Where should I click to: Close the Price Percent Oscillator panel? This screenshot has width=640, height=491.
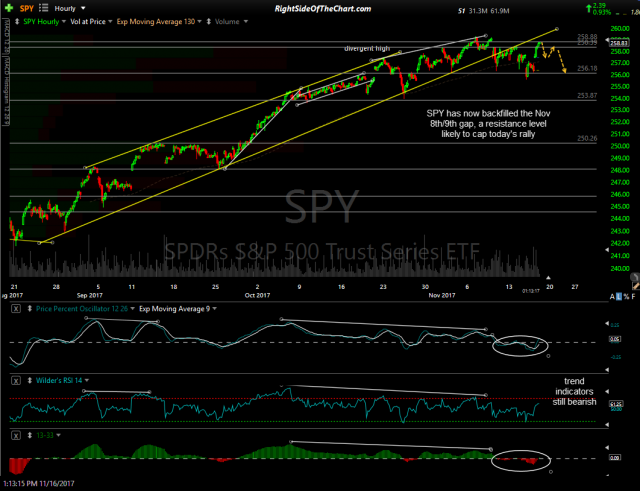[16, 309]
